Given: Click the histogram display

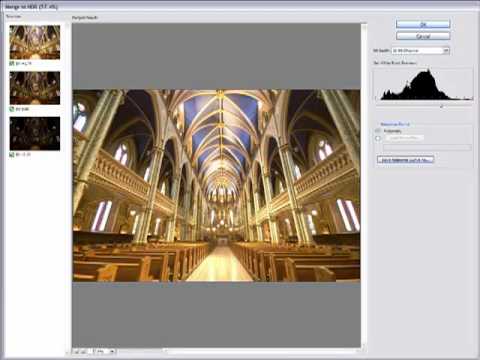Looking at the screenshot, I should (423, 85).
